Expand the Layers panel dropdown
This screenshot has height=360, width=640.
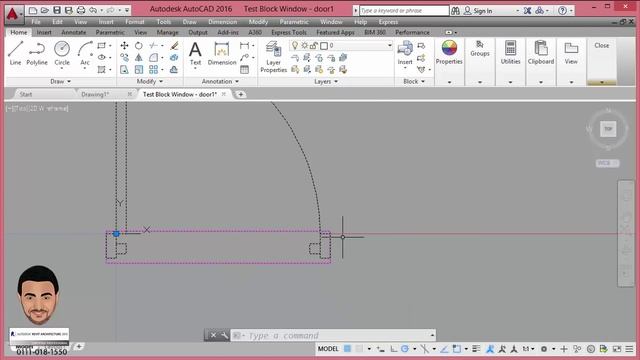coord(326,82)
